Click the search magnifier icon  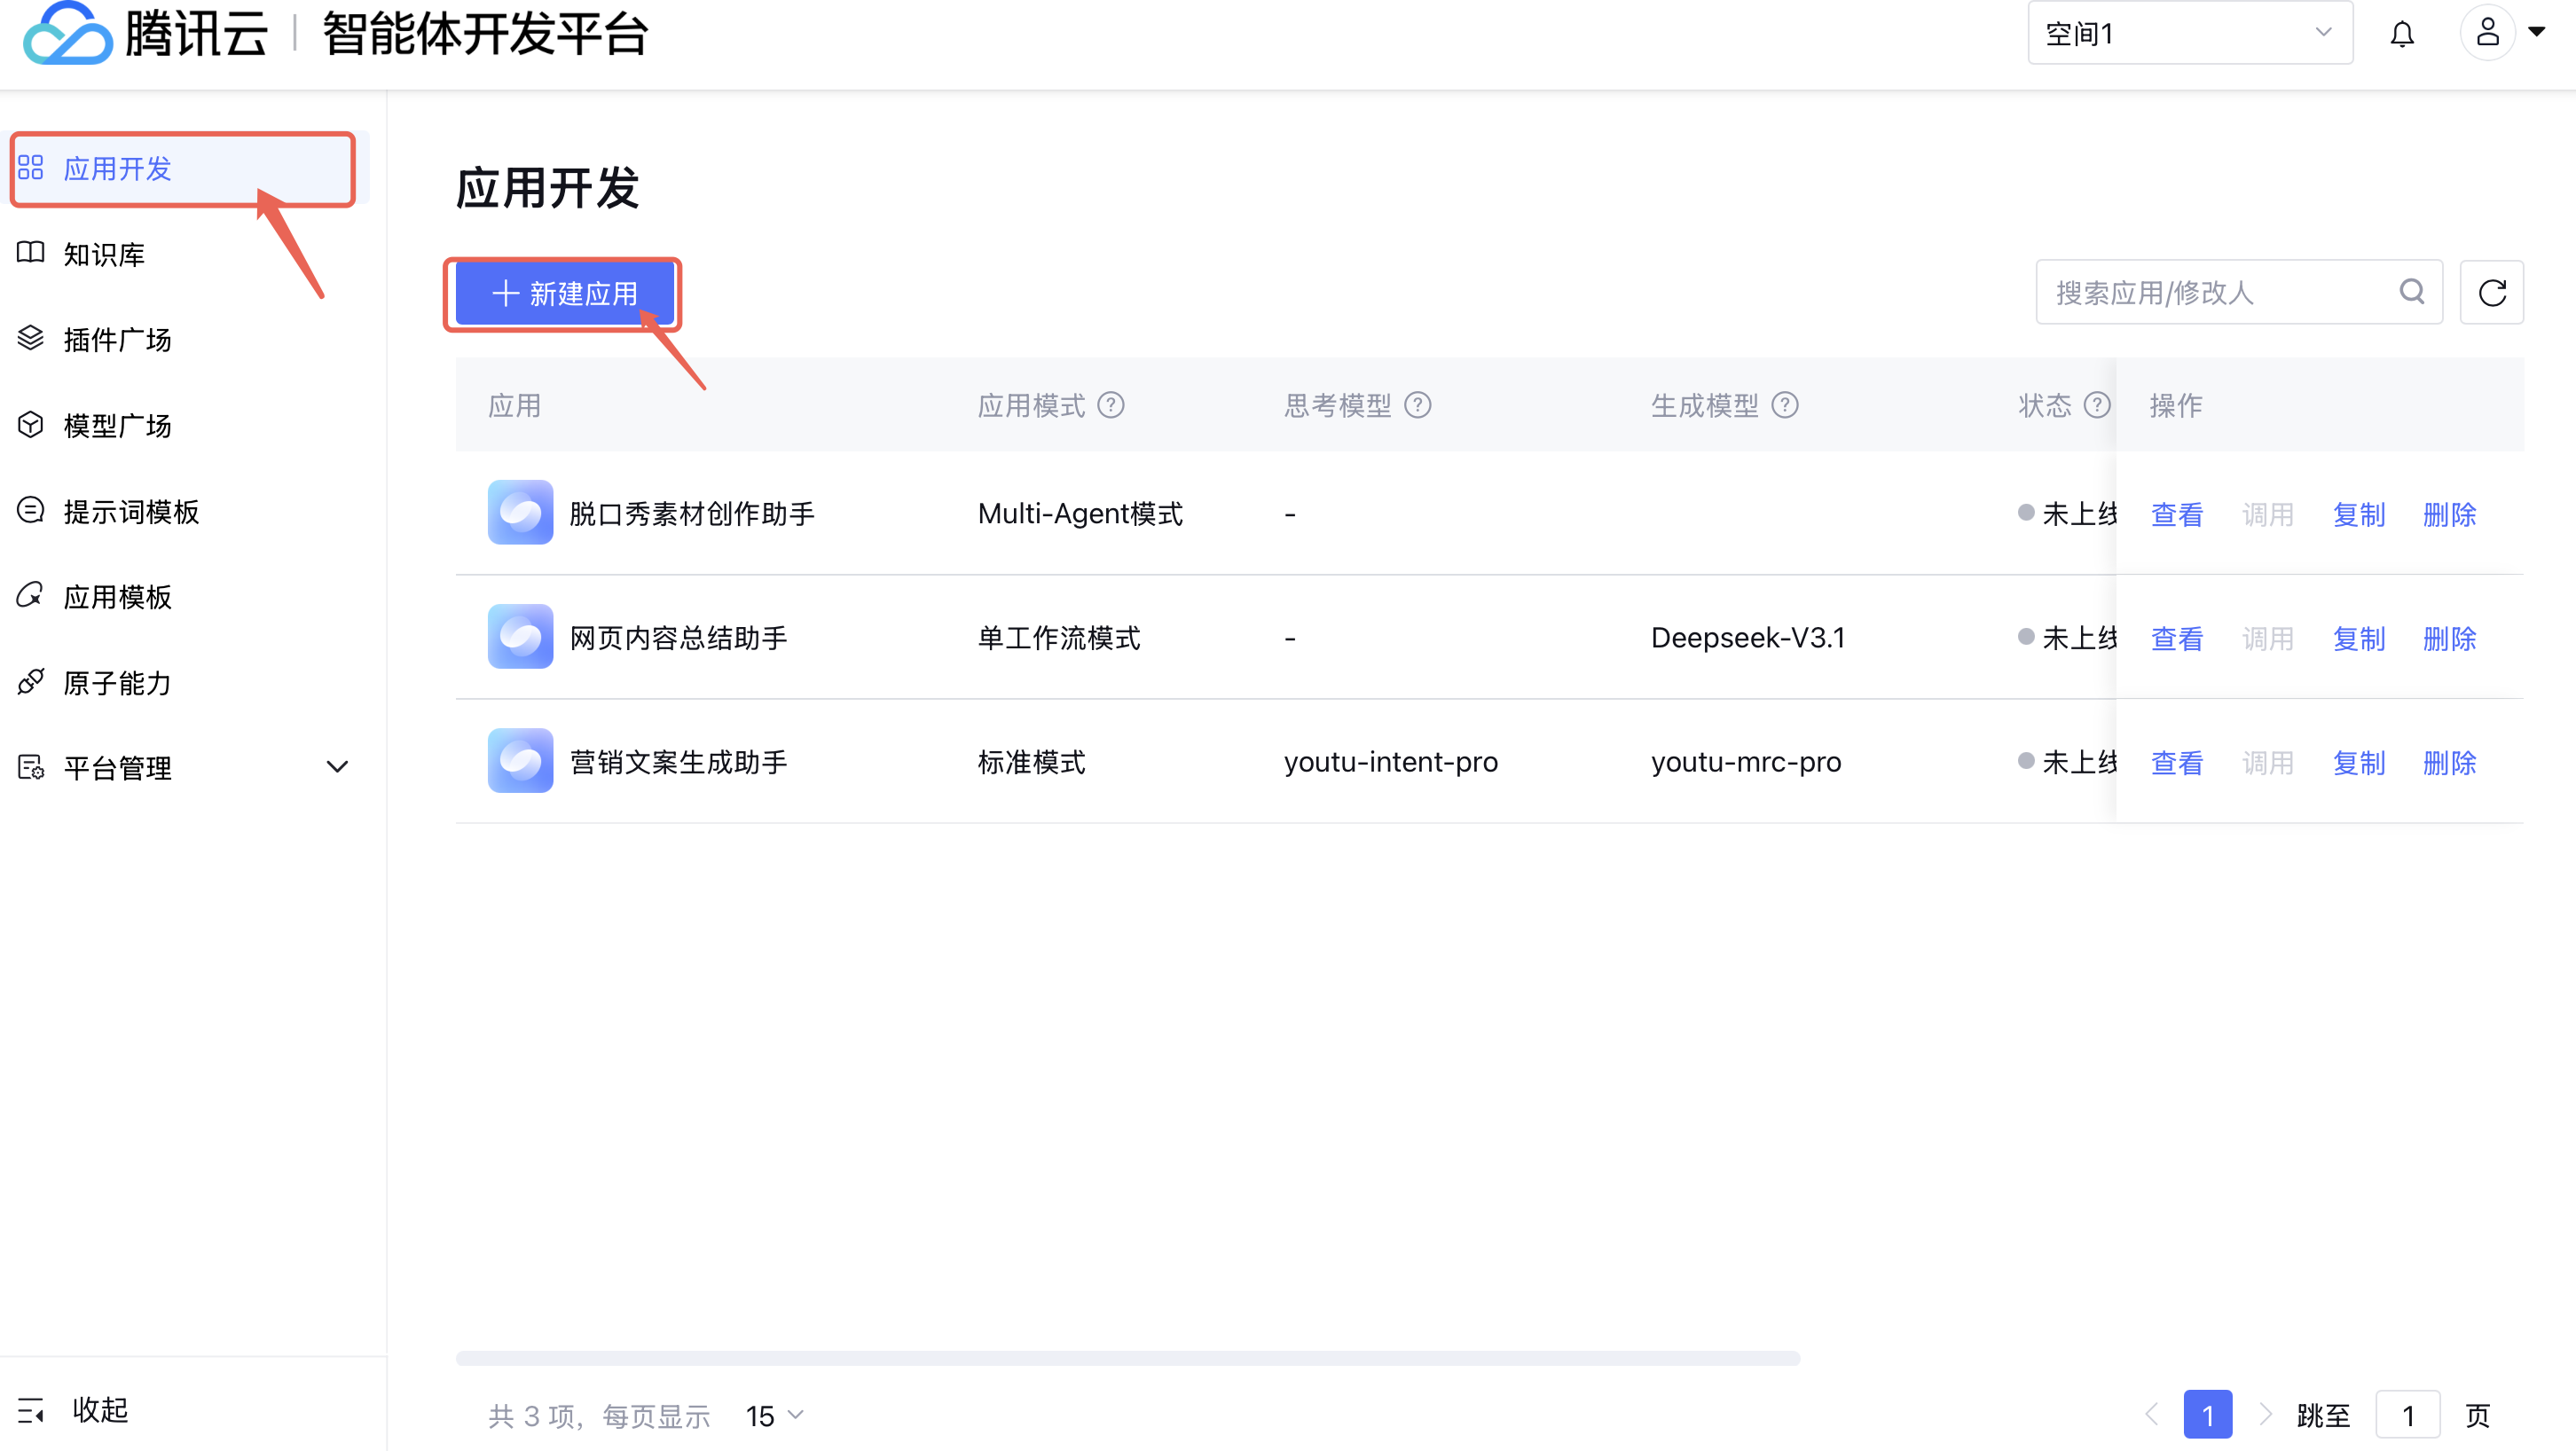pyautogui.click(x=2411, y=292)
